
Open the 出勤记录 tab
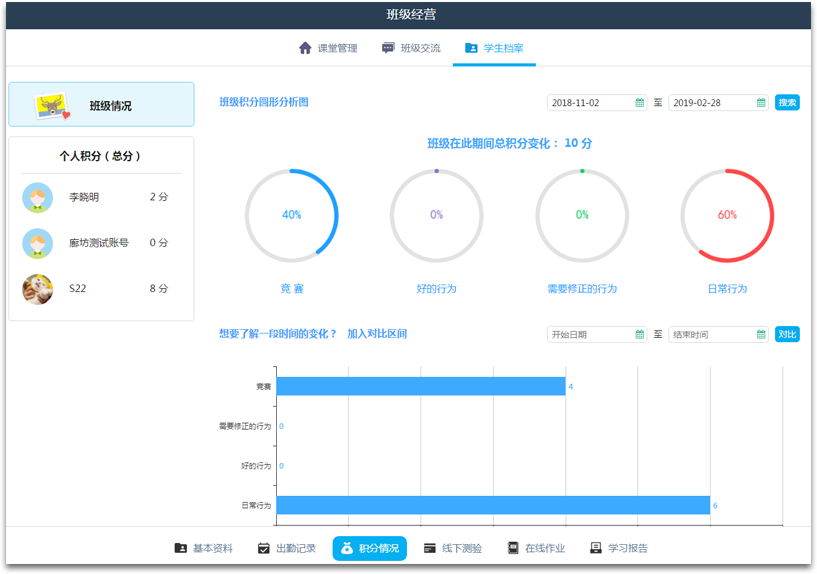tap(286, 548)
